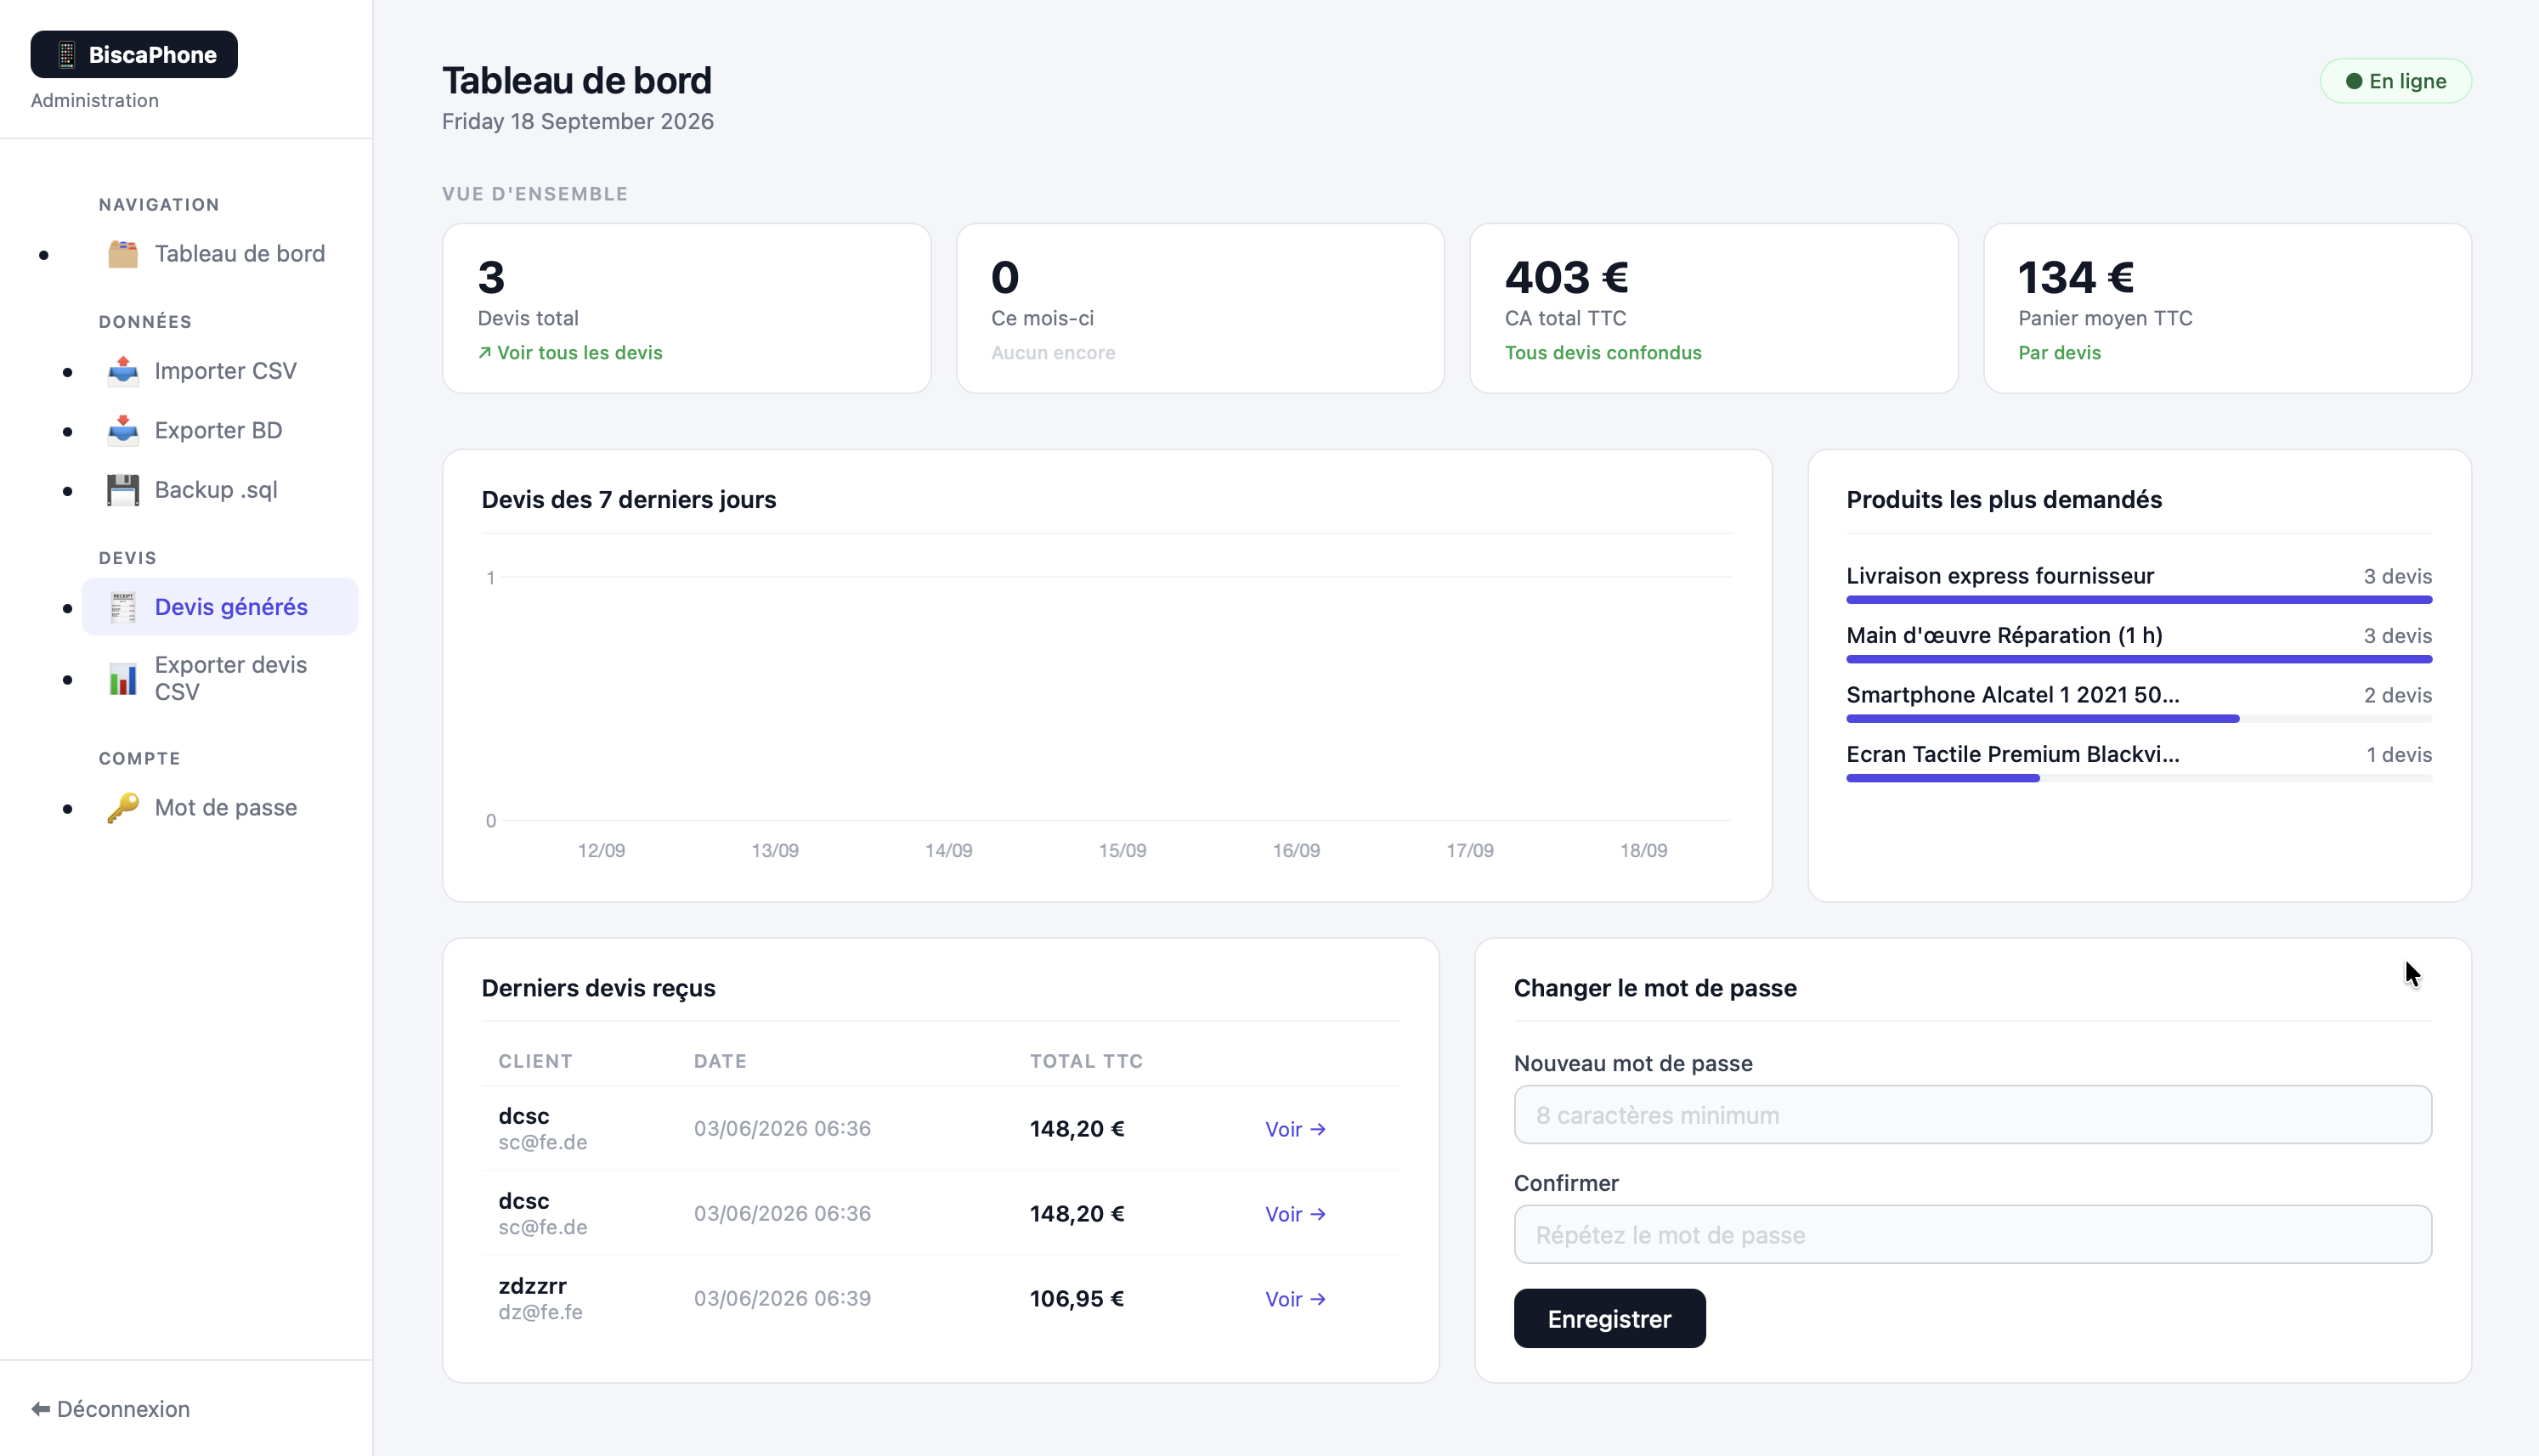Click Ecran Tactile Premium Blackvi progress bar

pyautogui.click(x=2139, y=778)
